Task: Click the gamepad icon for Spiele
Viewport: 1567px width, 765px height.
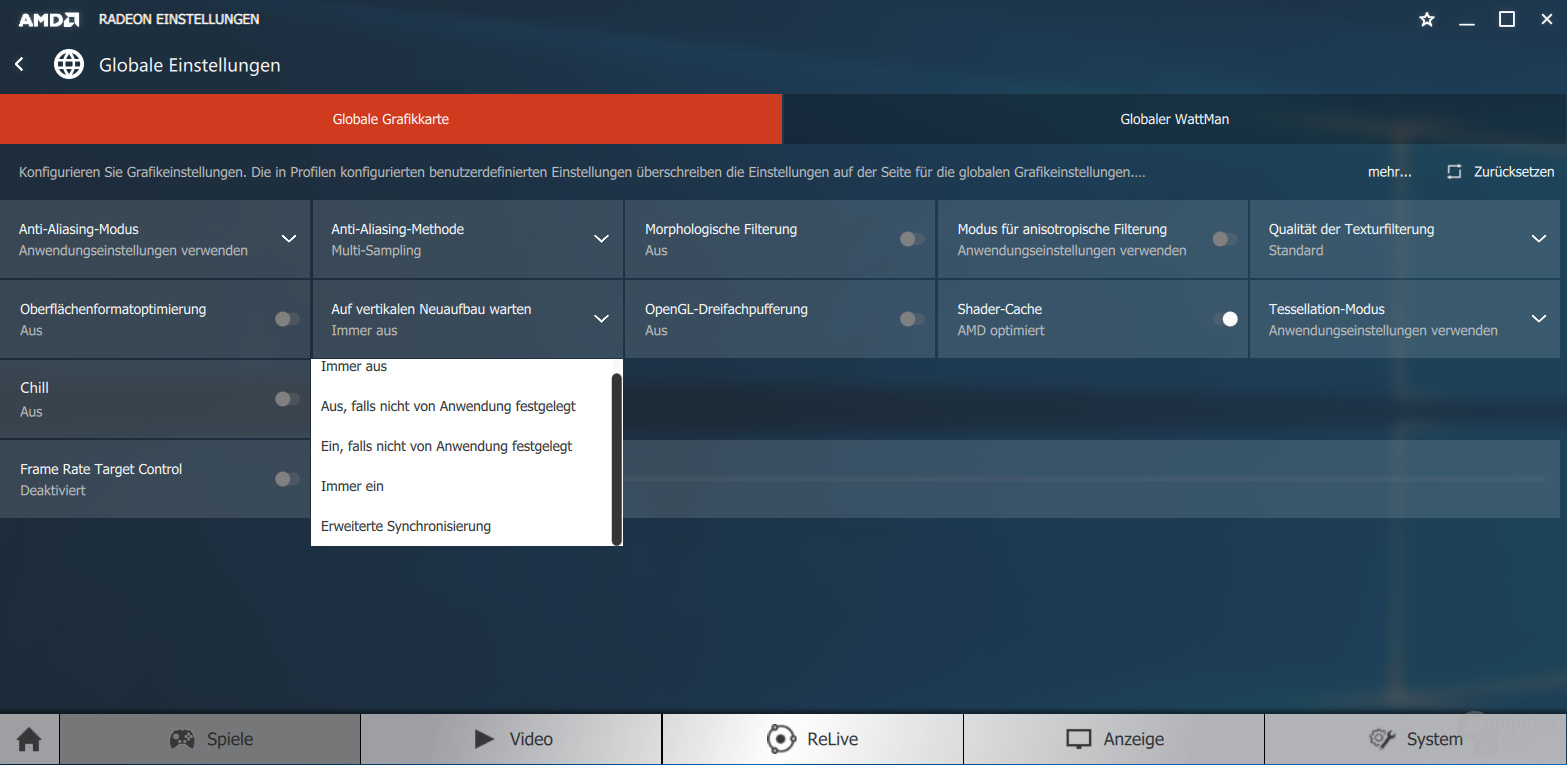Action: coord(181,740)
